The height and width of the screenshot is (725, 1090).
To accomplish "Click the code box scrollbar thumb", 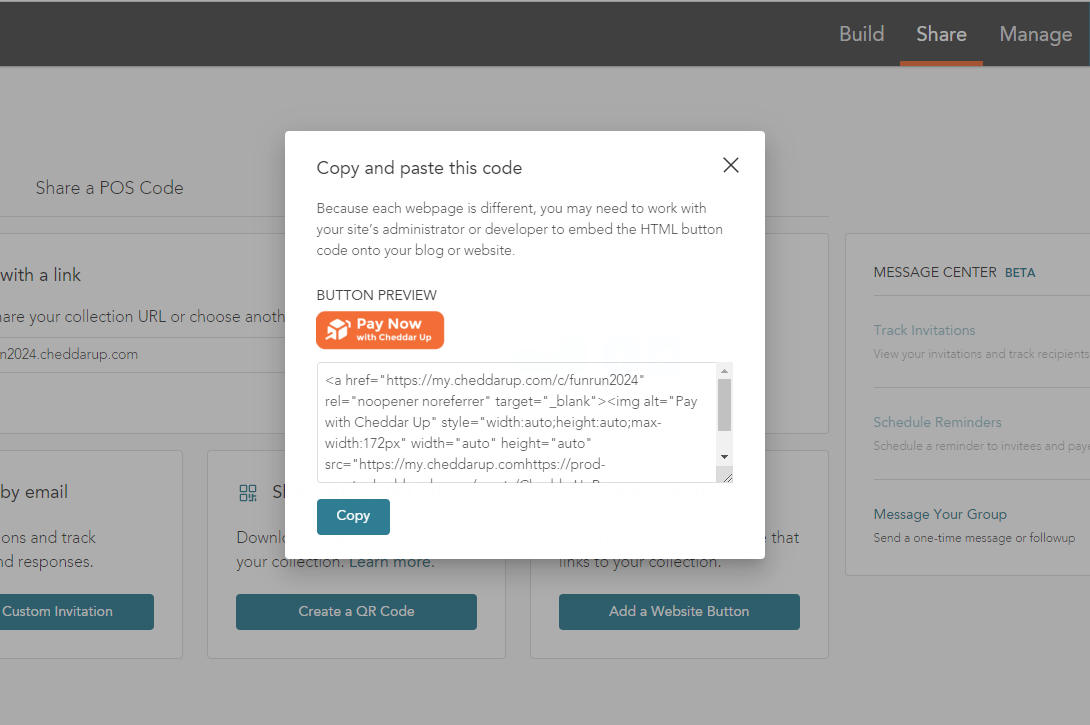I will (724, 405).
